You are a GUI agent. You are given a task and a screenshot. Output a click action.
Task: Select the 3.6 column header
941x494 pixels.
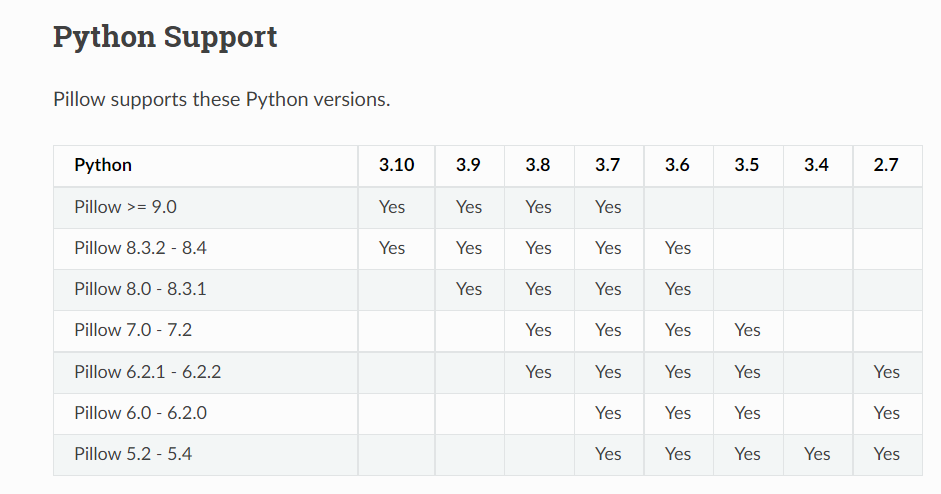(677, 165)
